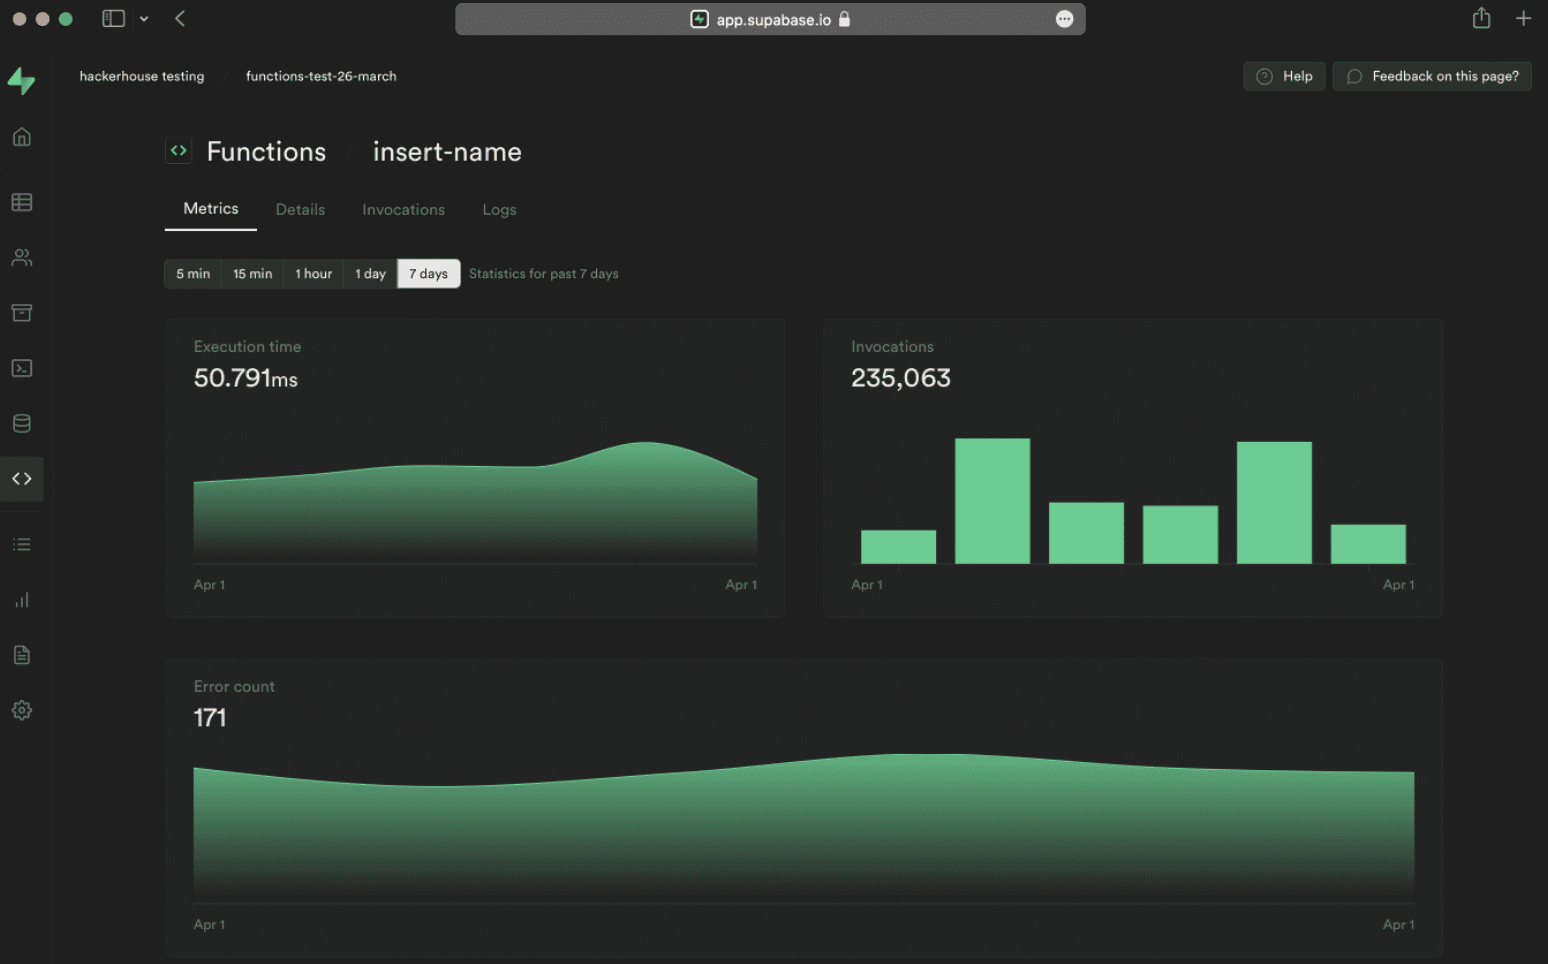This screenshot has width=1548, height=964.
Task: Go back with the Safari back arrow
Action: (180, 19)
